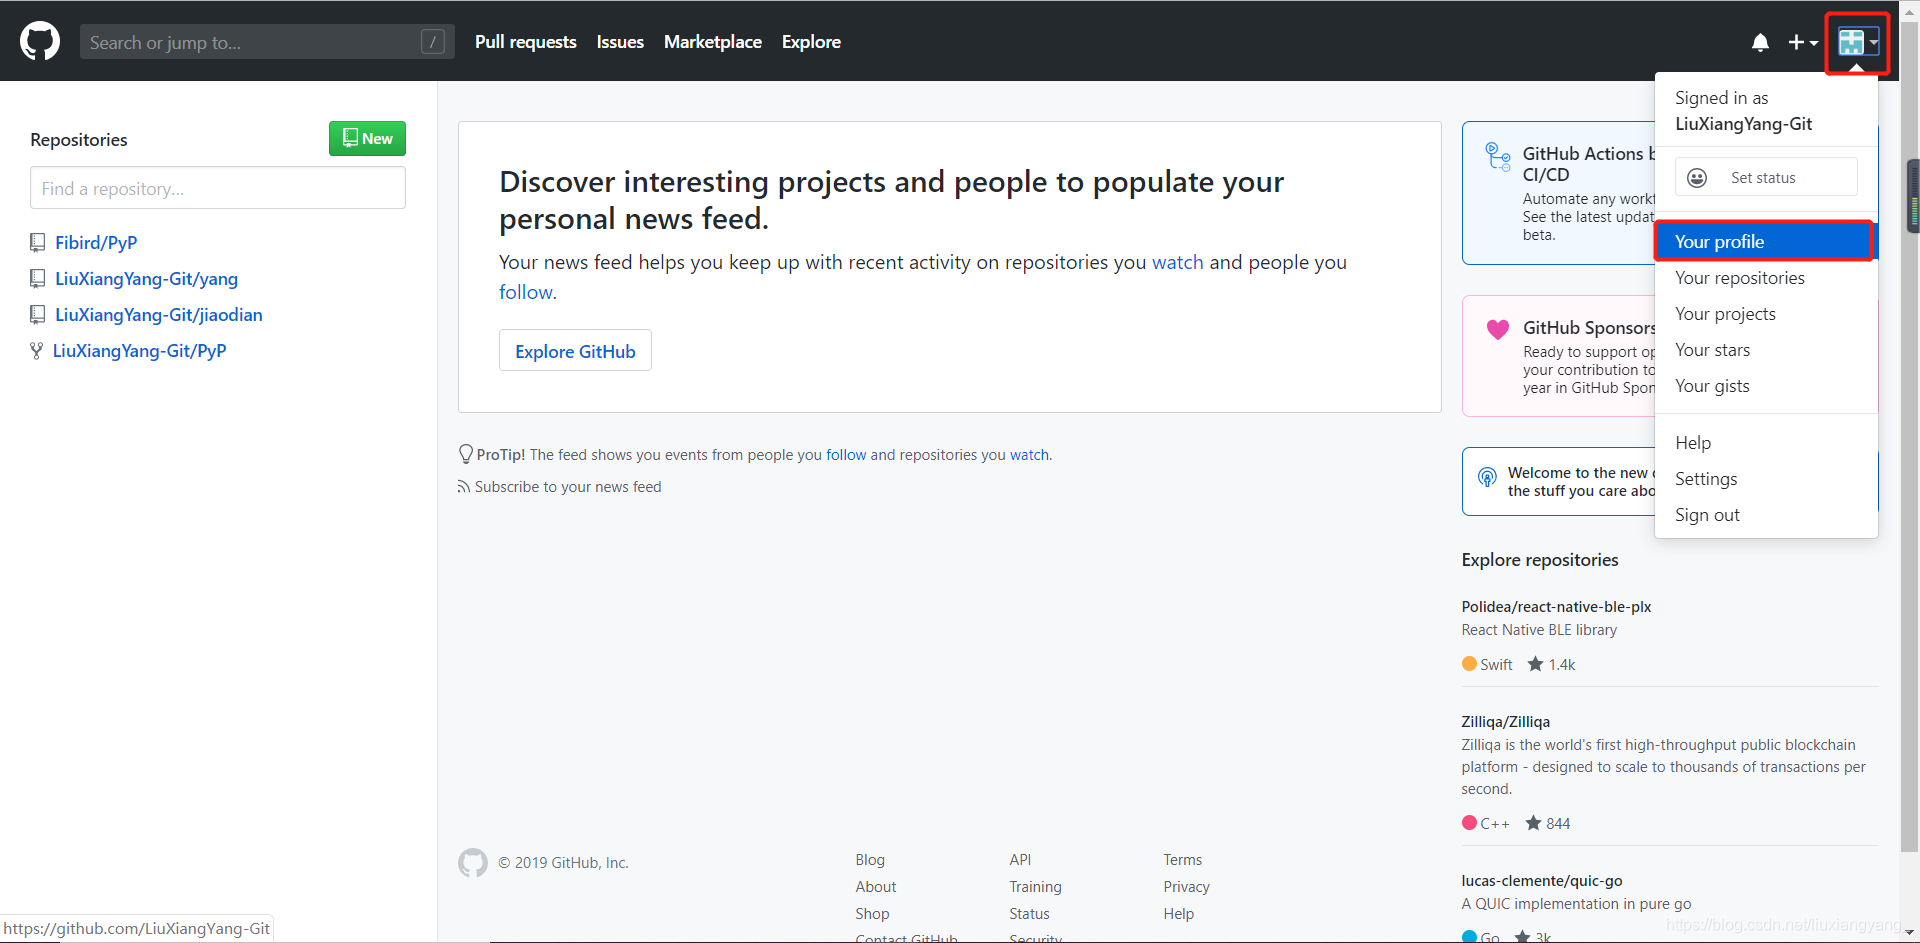The image size is (1920, 943).
Task: Click the 844 stars on Zilliqa repository
Action: click(x=1548, y=824)
